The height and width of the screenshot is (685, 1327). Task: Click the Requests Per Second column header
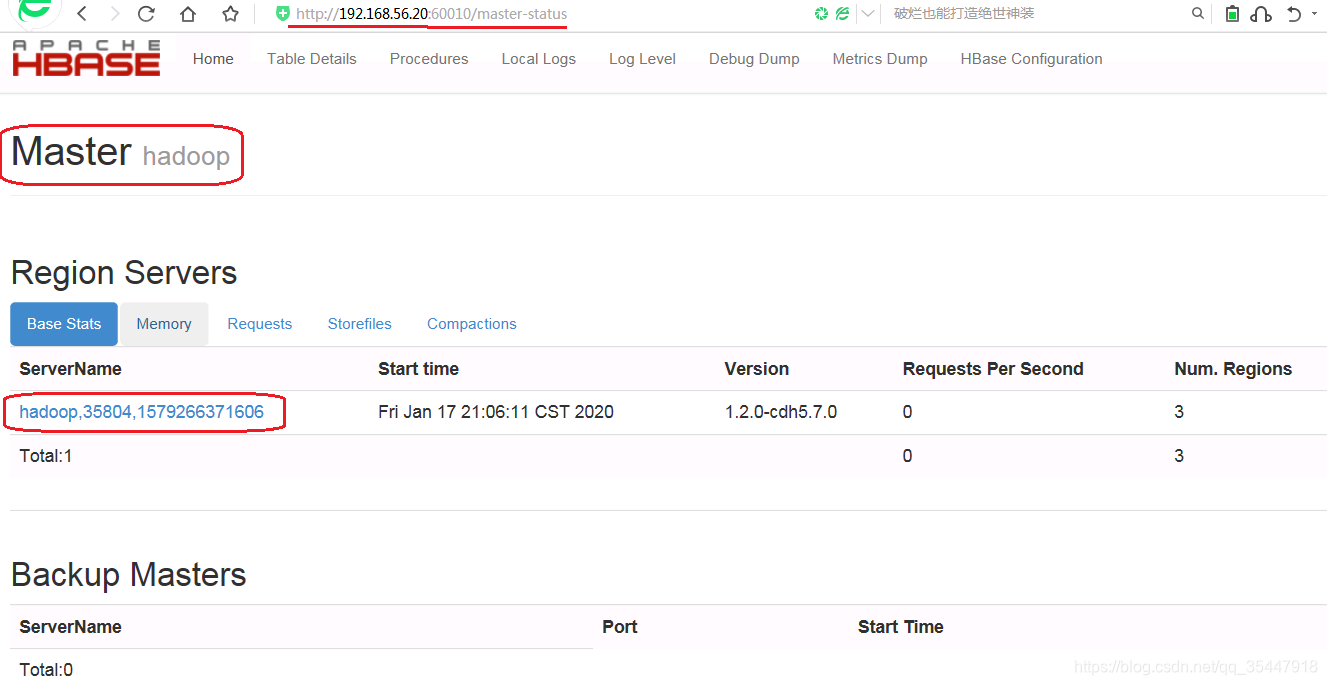pyautogui.click(x=993, y=369)
